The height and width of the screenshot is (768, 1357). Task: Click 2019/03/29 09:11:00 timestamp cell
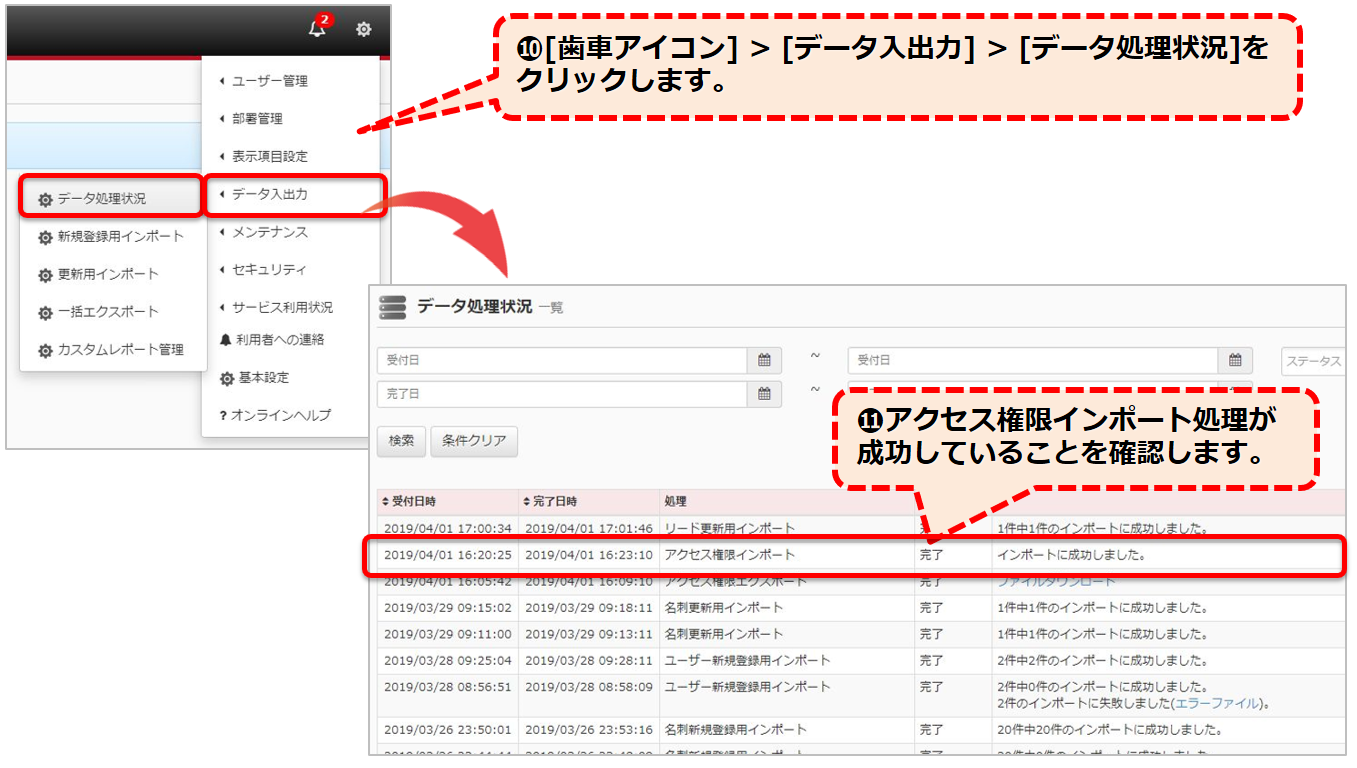[x=448, y=634]
